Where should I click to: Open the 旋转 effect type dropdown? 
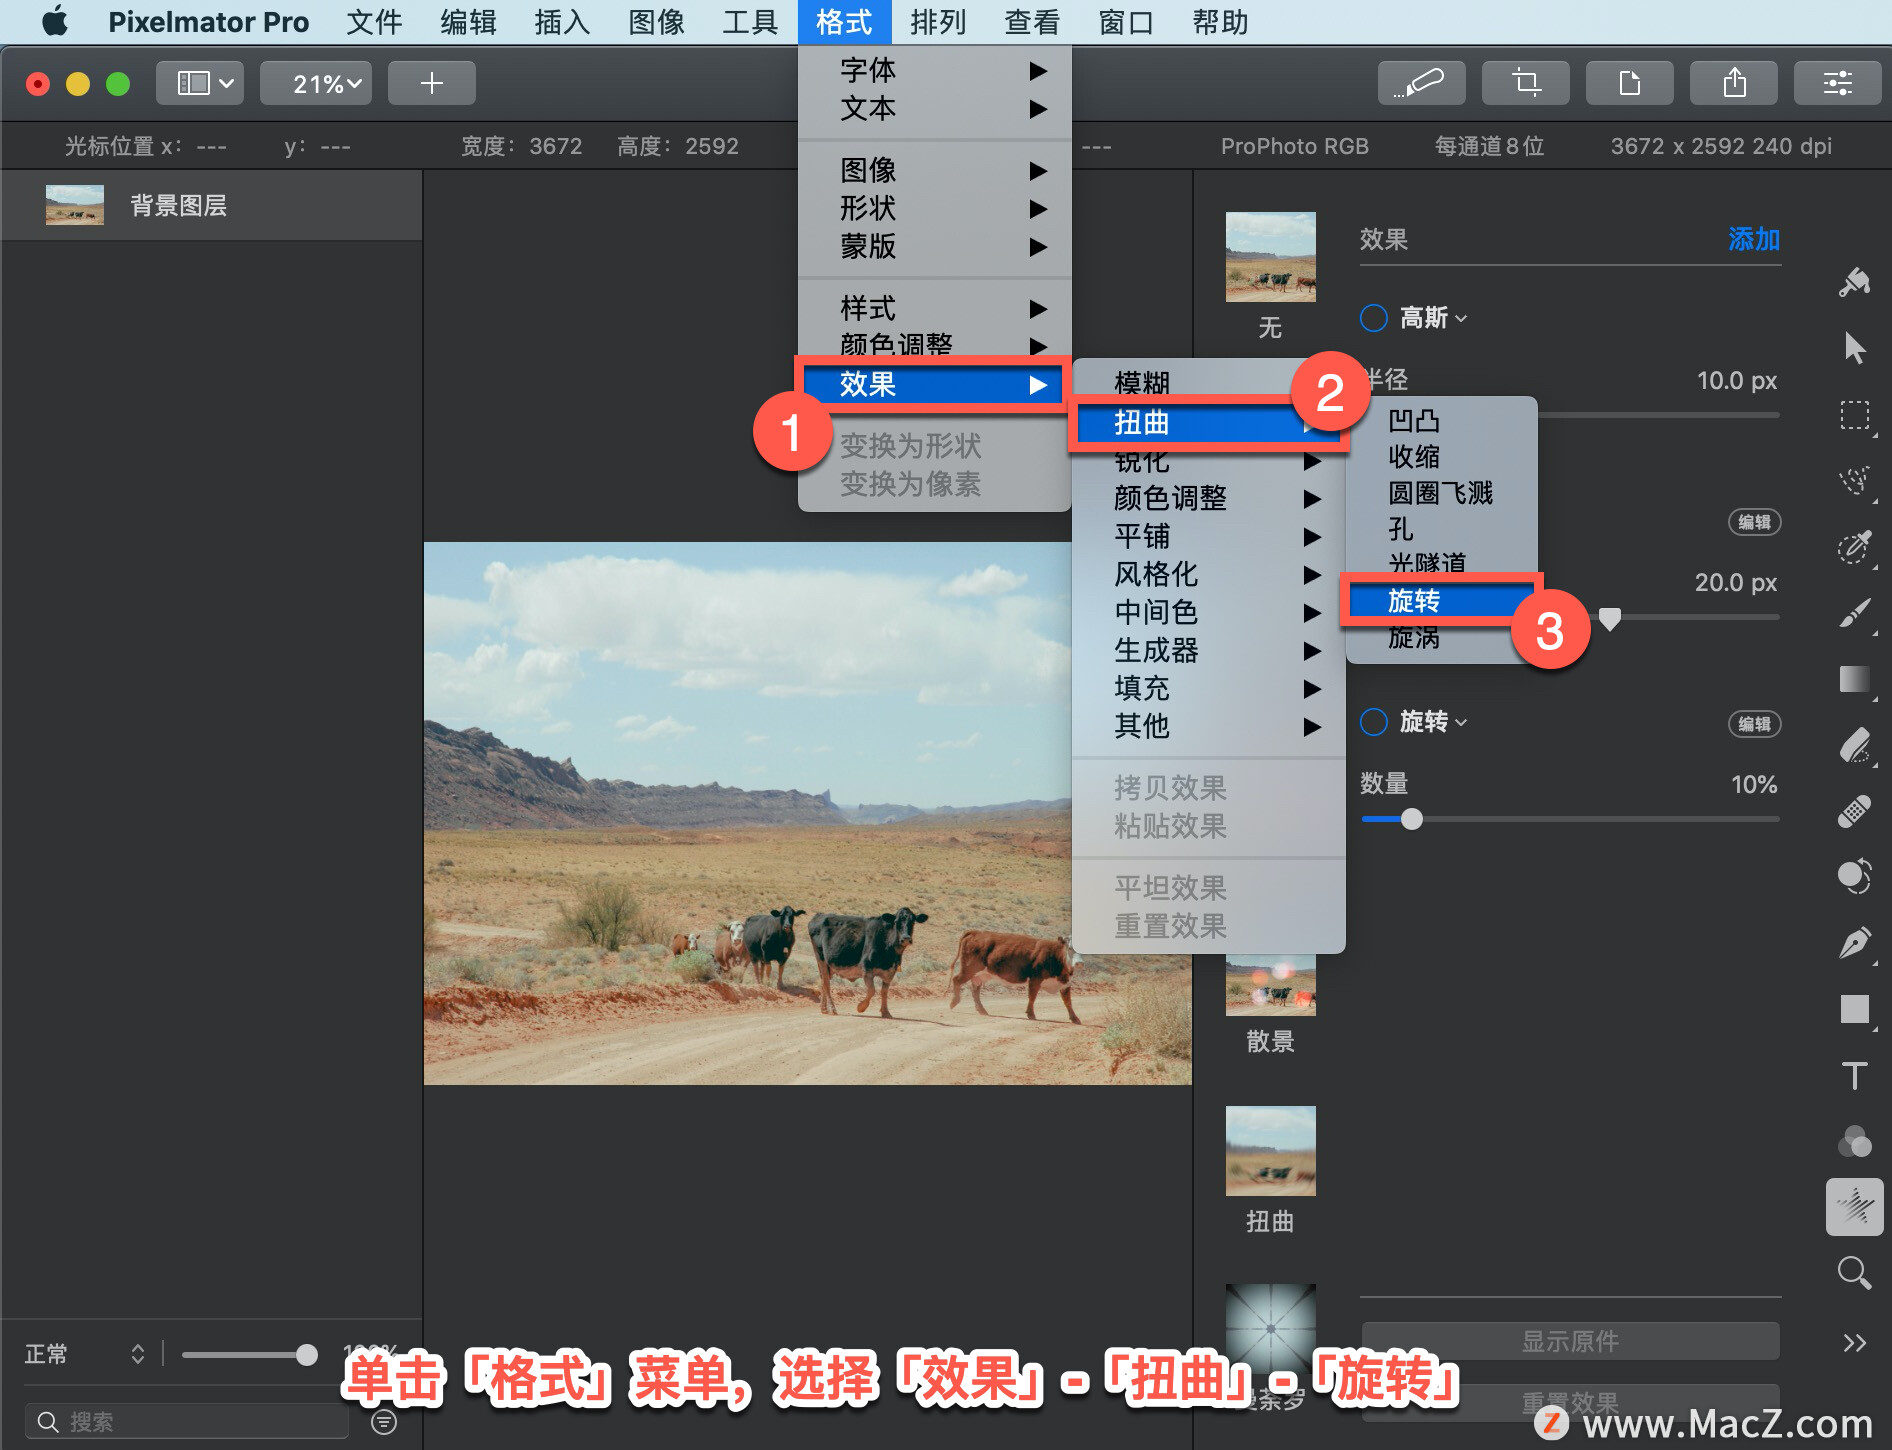point(1433,722)
